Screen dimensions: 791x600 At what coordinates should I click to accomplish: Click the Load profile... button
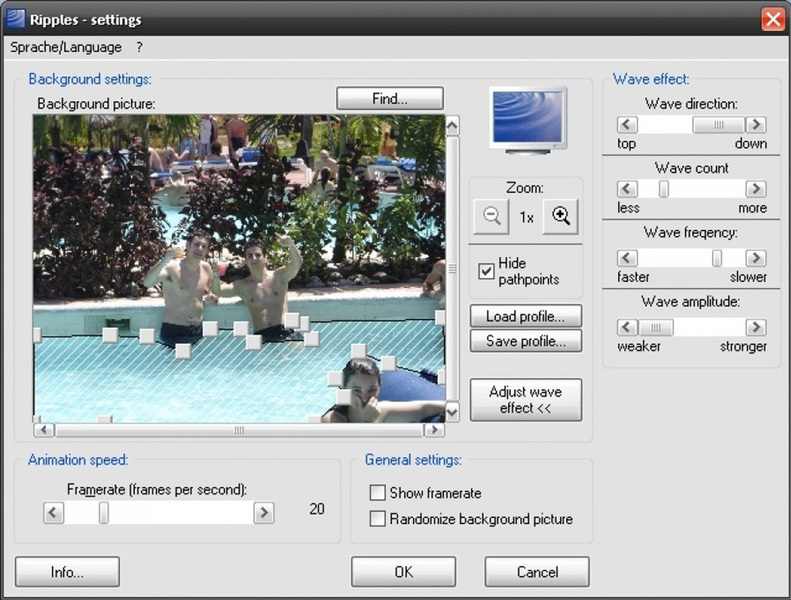click(x=526, y=316)
